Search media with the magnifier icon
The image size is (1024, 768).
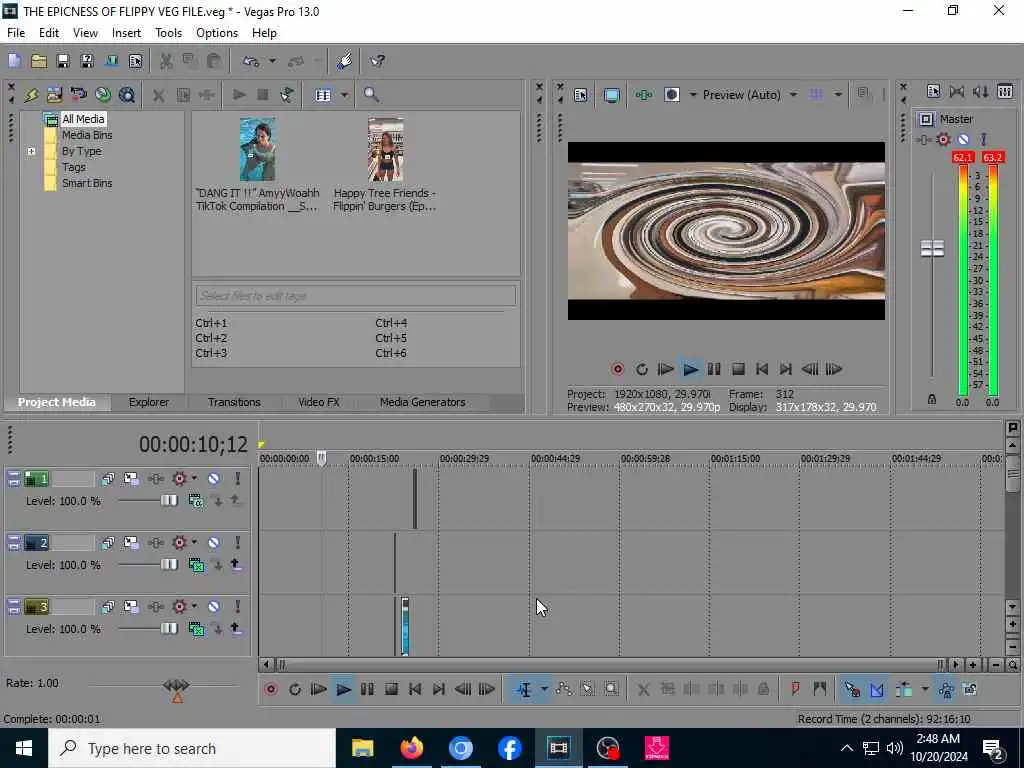click(x=371, y=95)
